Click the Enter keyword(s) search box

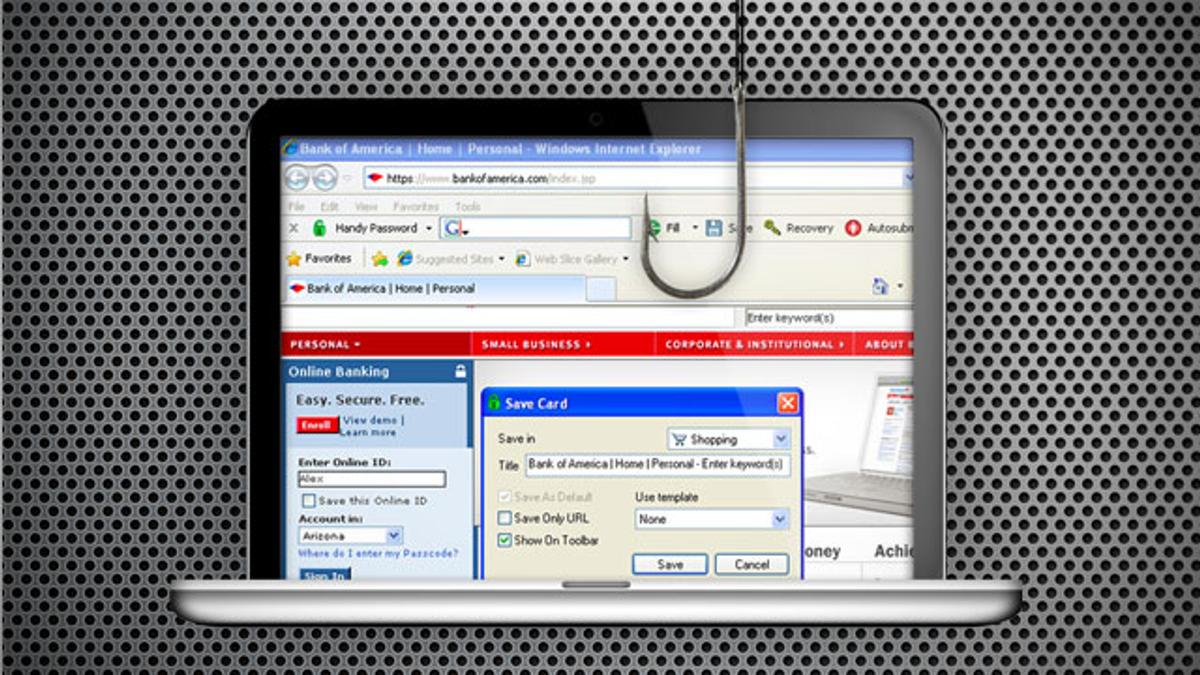(829, 318)
